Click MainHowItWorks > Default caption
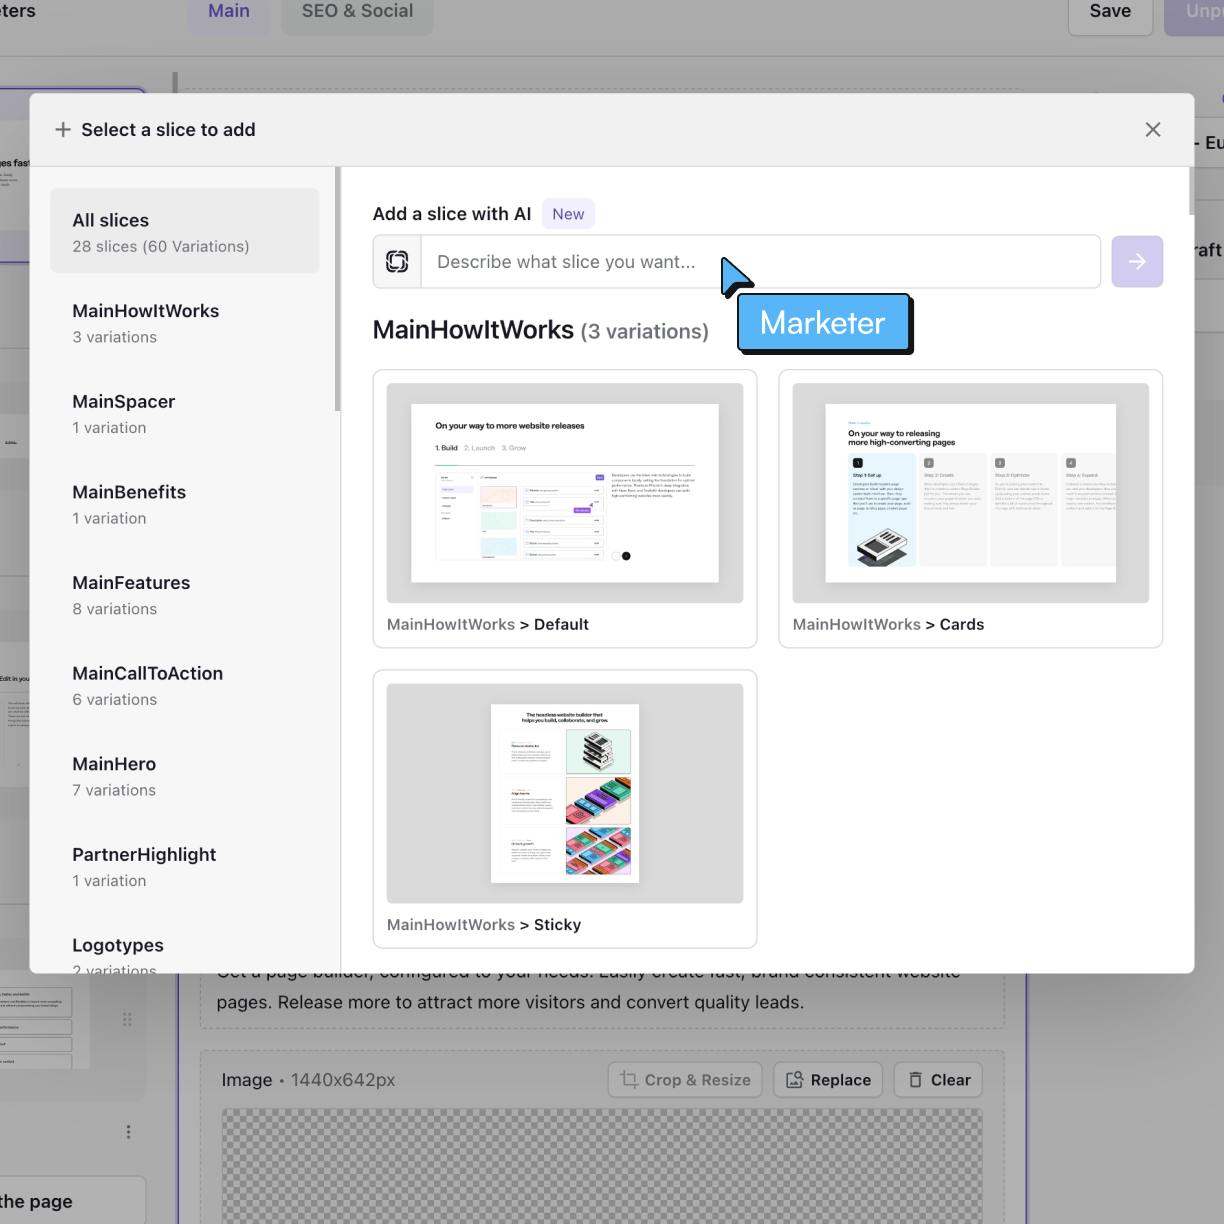The height and width of the screenshot is (1224, 1224). [x=488, y=624]
